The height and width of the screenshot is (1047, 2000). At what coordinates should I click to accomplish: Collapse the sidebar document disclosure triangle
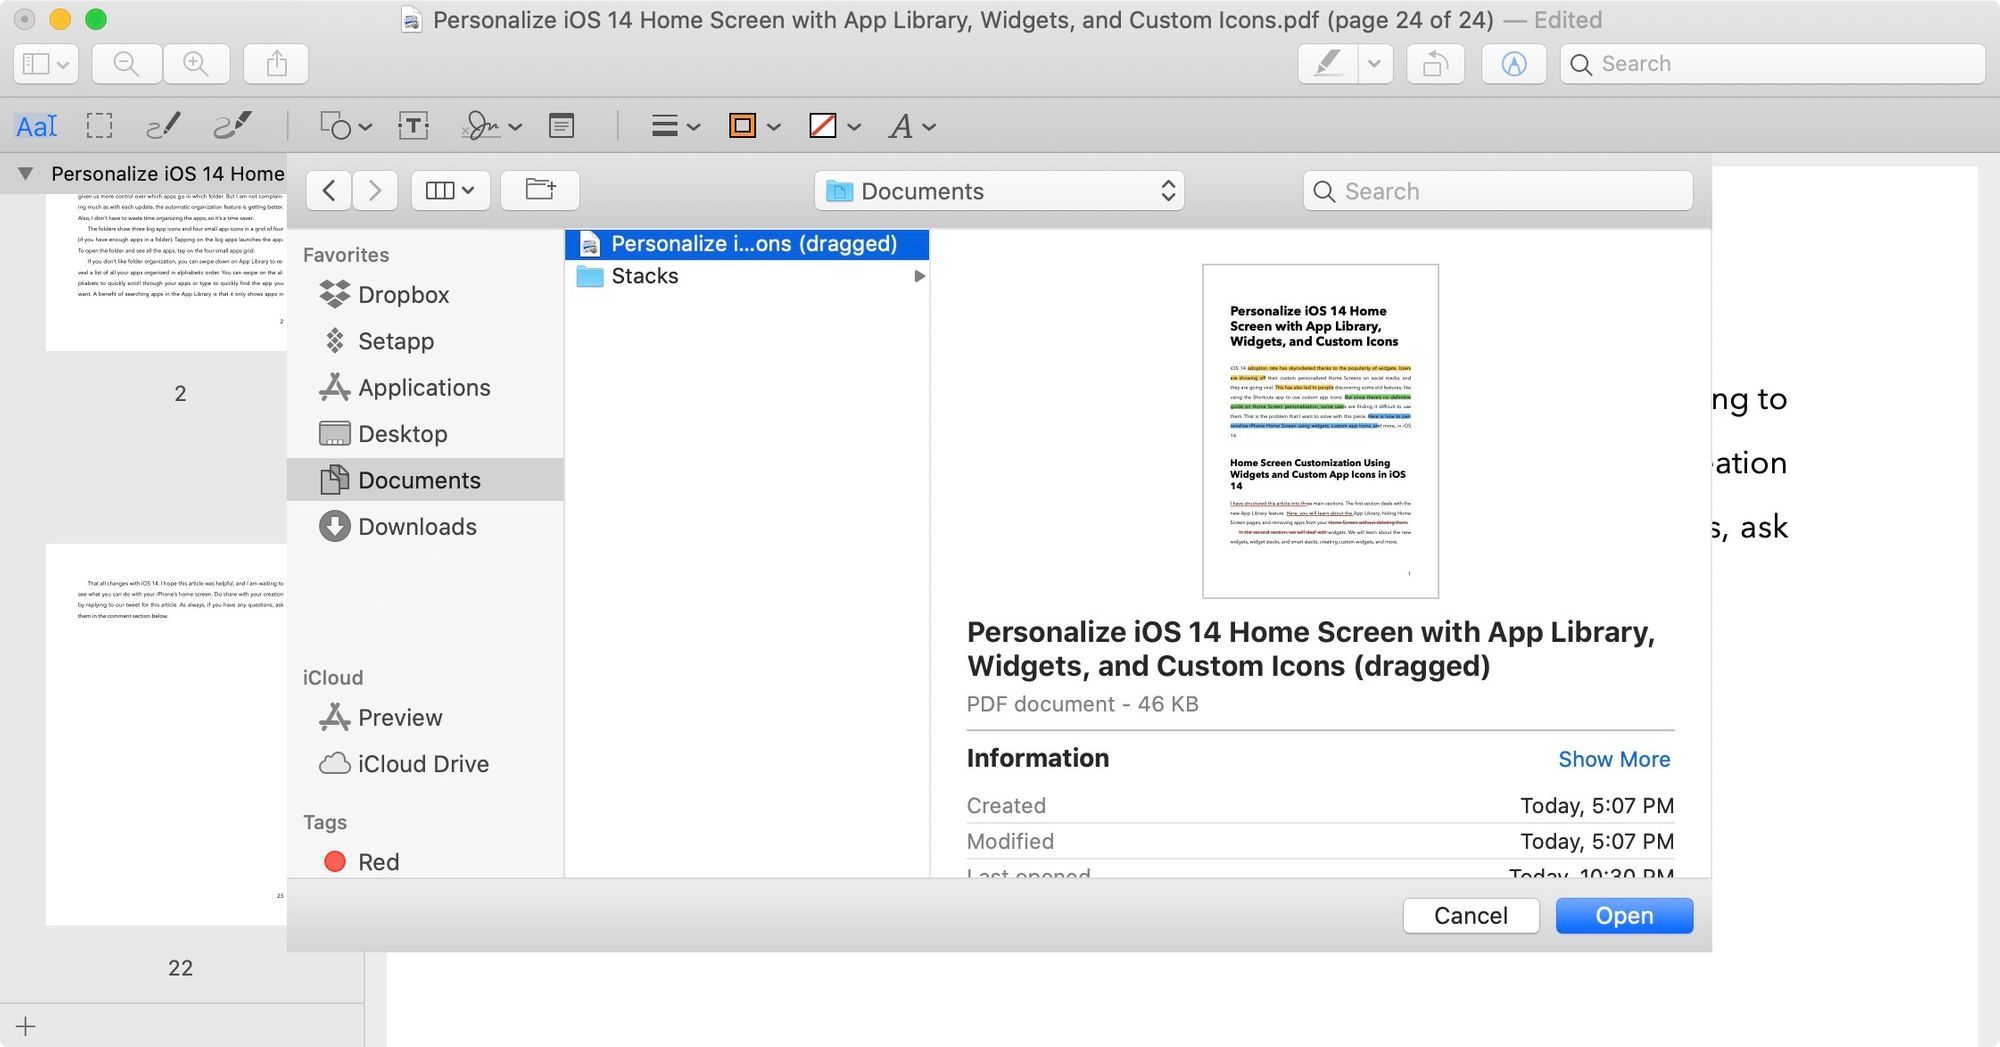pyautogui.click(x=26, y=174)
